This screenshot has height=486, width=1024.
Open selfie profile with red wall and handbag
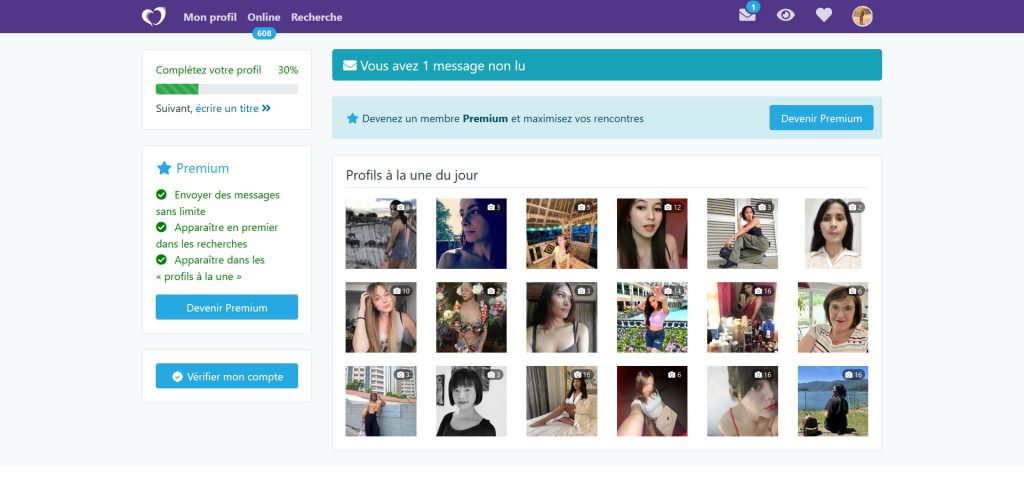coord(652,401)
